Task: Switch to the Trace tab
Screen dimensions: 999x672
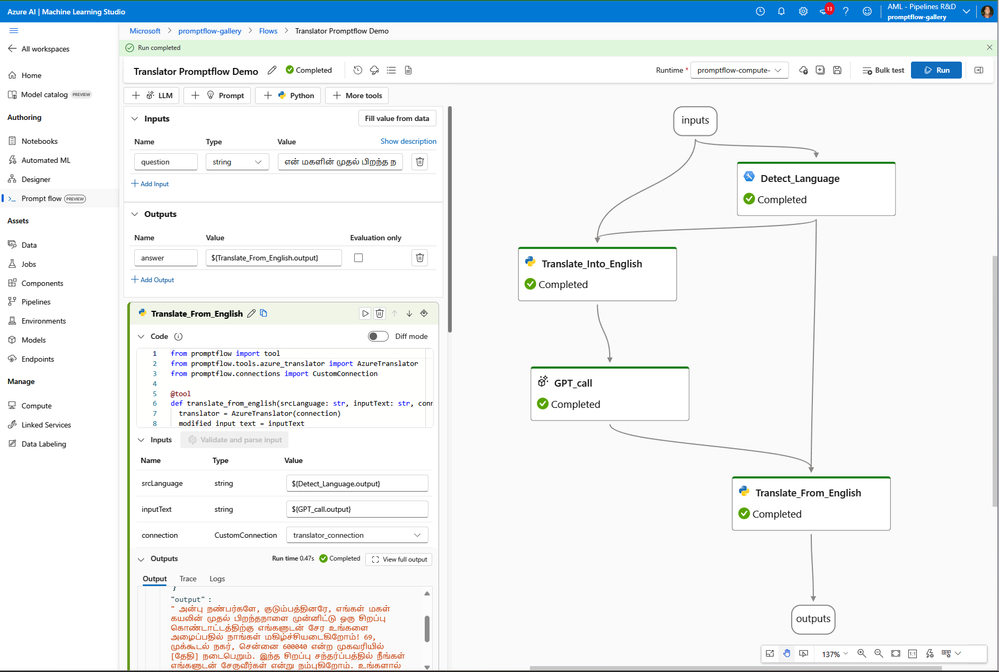Action: point(188,578)
